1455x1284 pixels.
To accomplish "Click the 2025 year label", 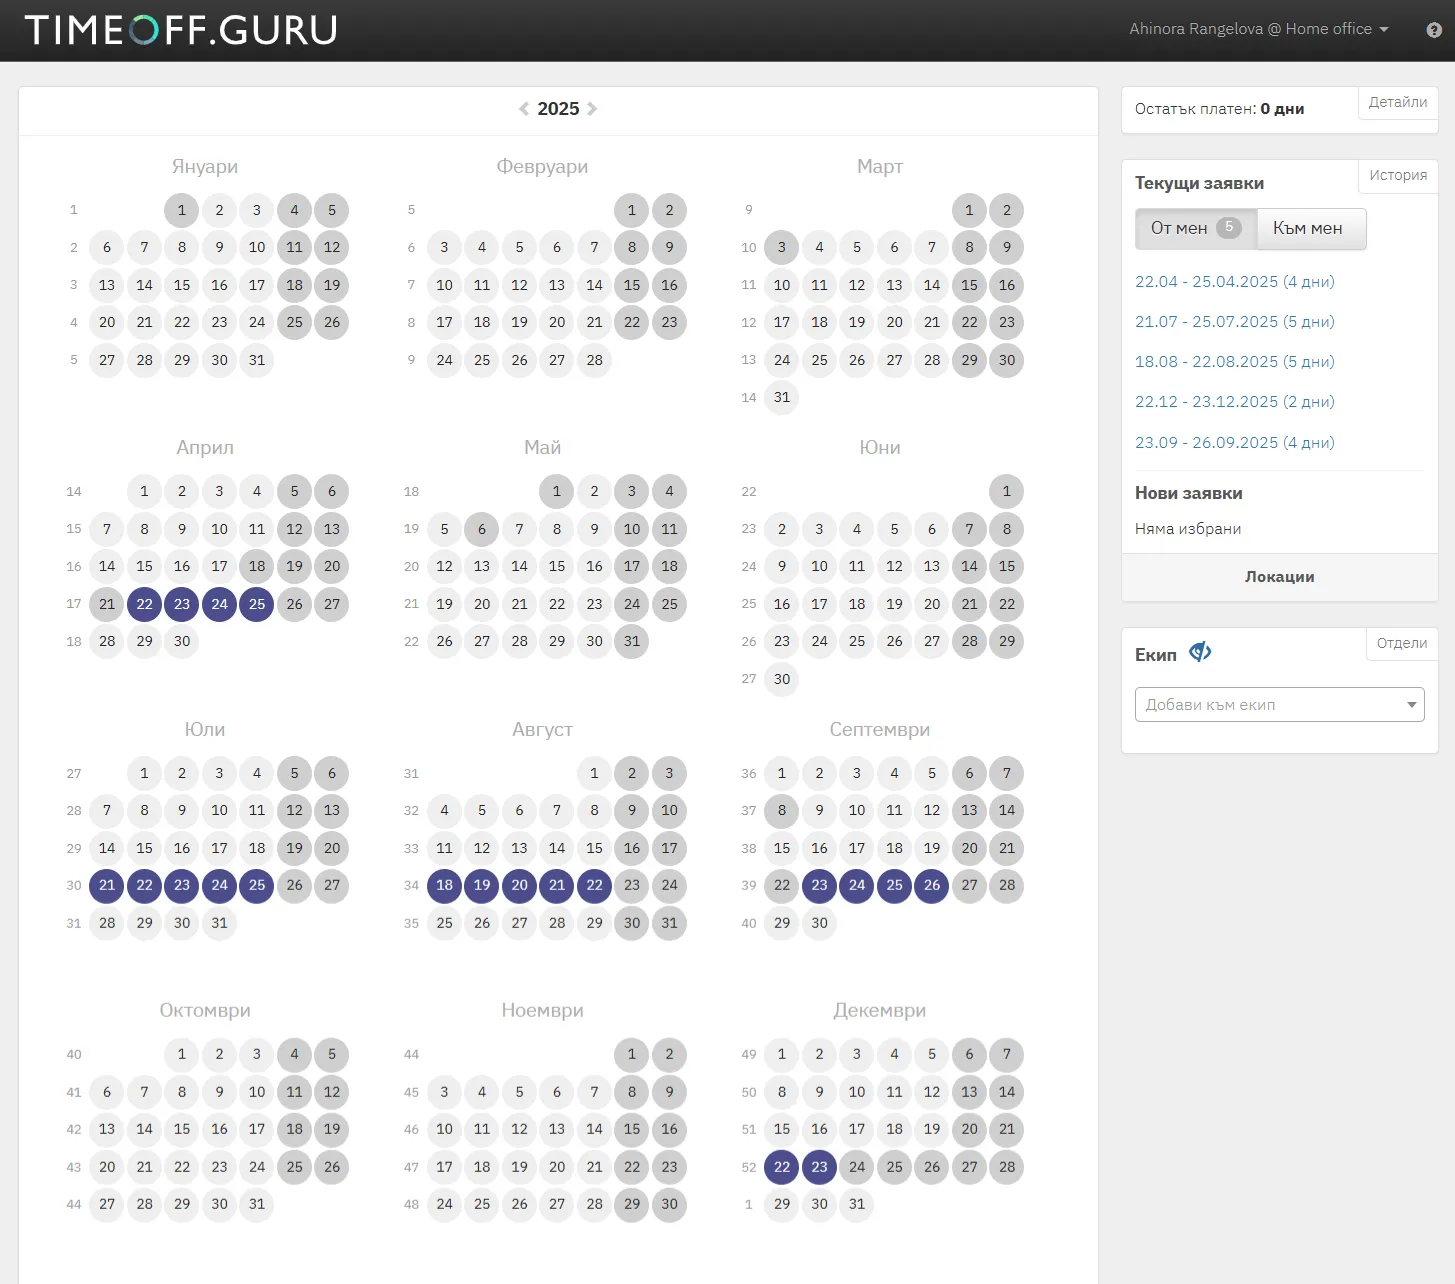I will click(x=558, y=109).
